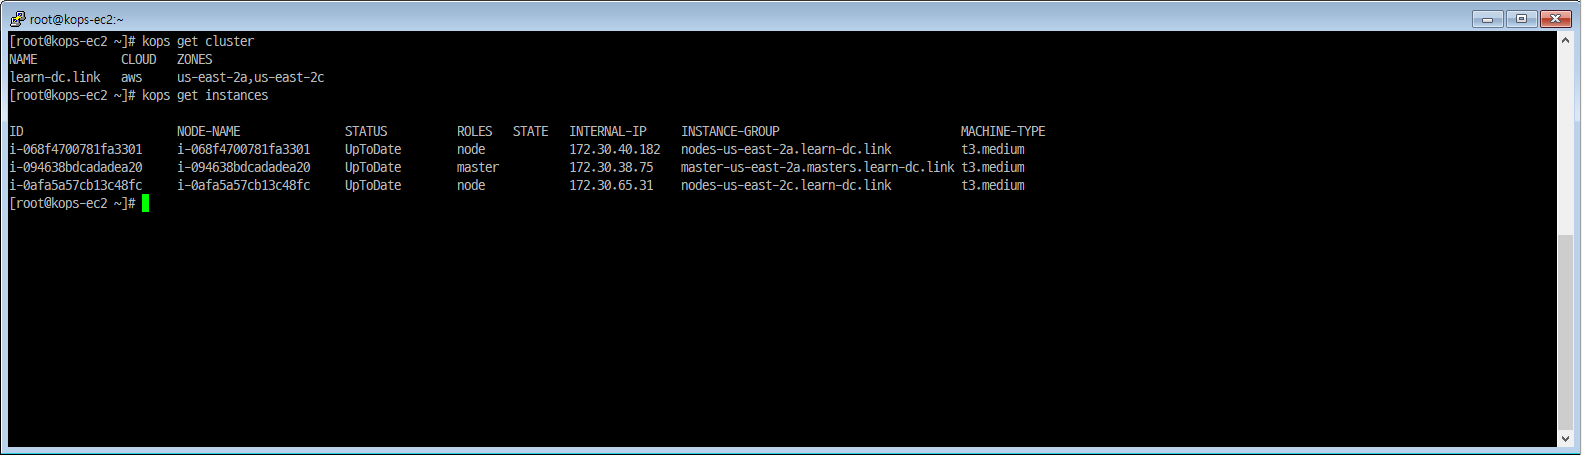Click the 'kops get instances' command text
This screenshot has height=455, width=1582.
click(x=205, y=95)
